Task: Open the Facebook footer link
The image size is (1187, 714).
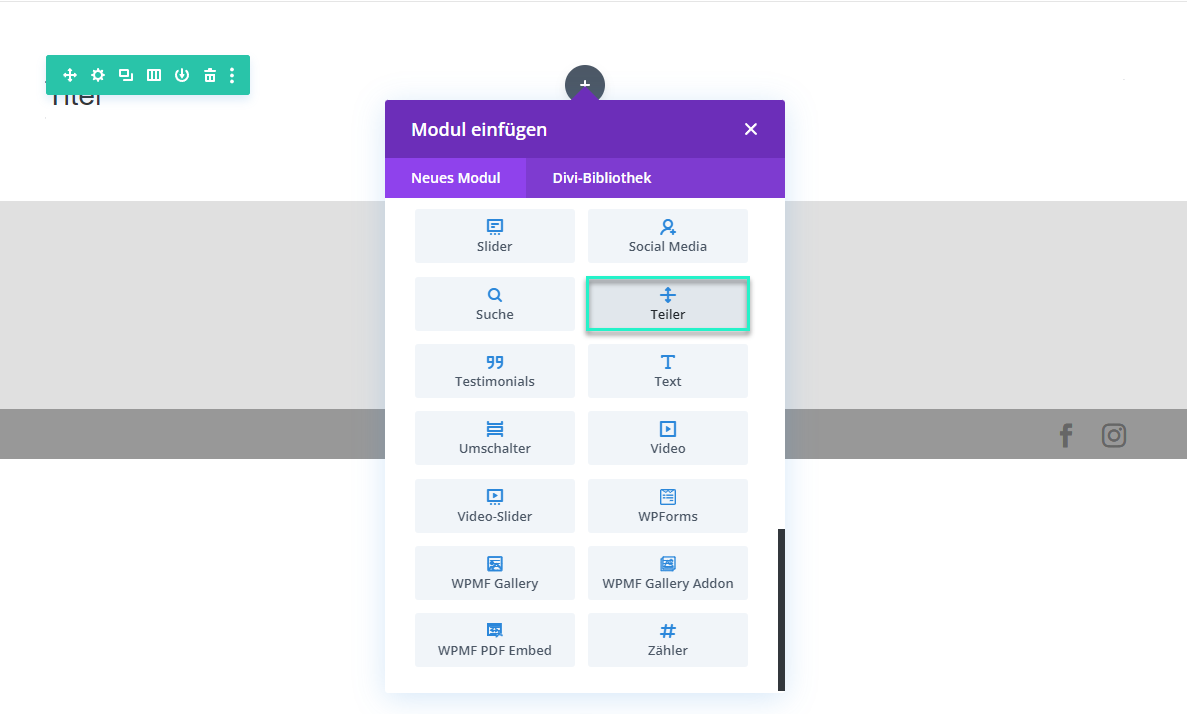Action: [1066, 435]
